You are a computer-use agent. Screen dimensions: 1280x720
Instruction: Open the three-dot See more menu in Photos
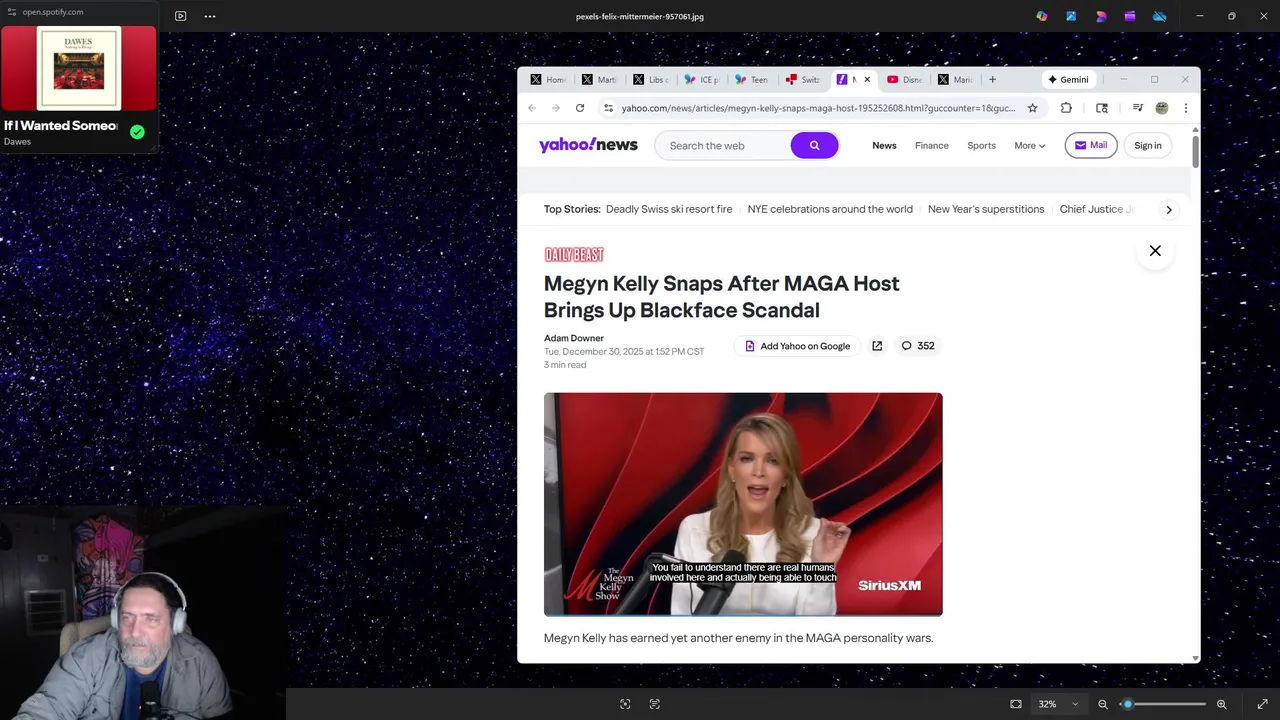210,16
